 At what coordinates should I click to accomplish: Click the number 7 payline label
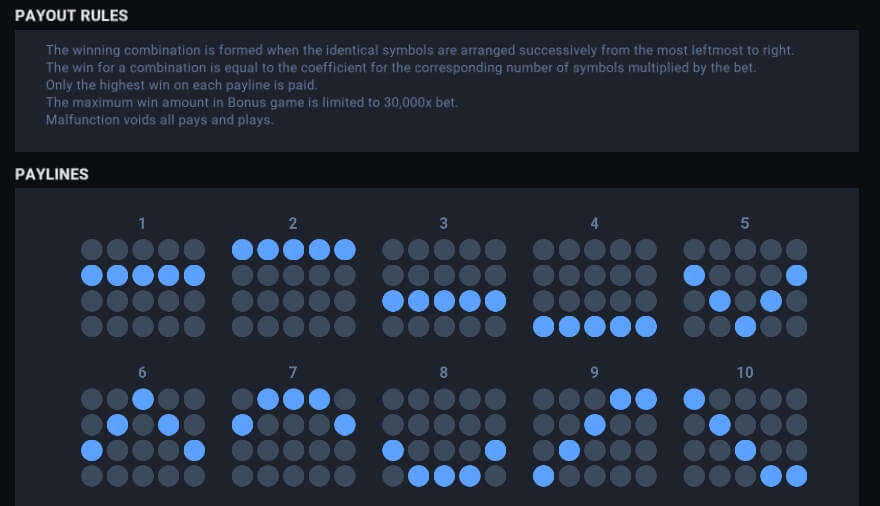(293, 372)
